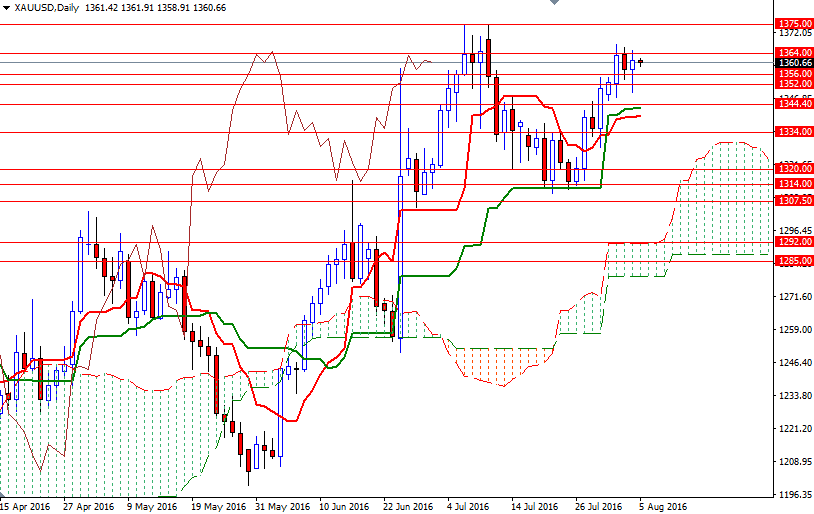The width and height of the screenshot is (814, 514).
Task: Select the 1292.00 price level label
Action: click(x=794, y=242)
